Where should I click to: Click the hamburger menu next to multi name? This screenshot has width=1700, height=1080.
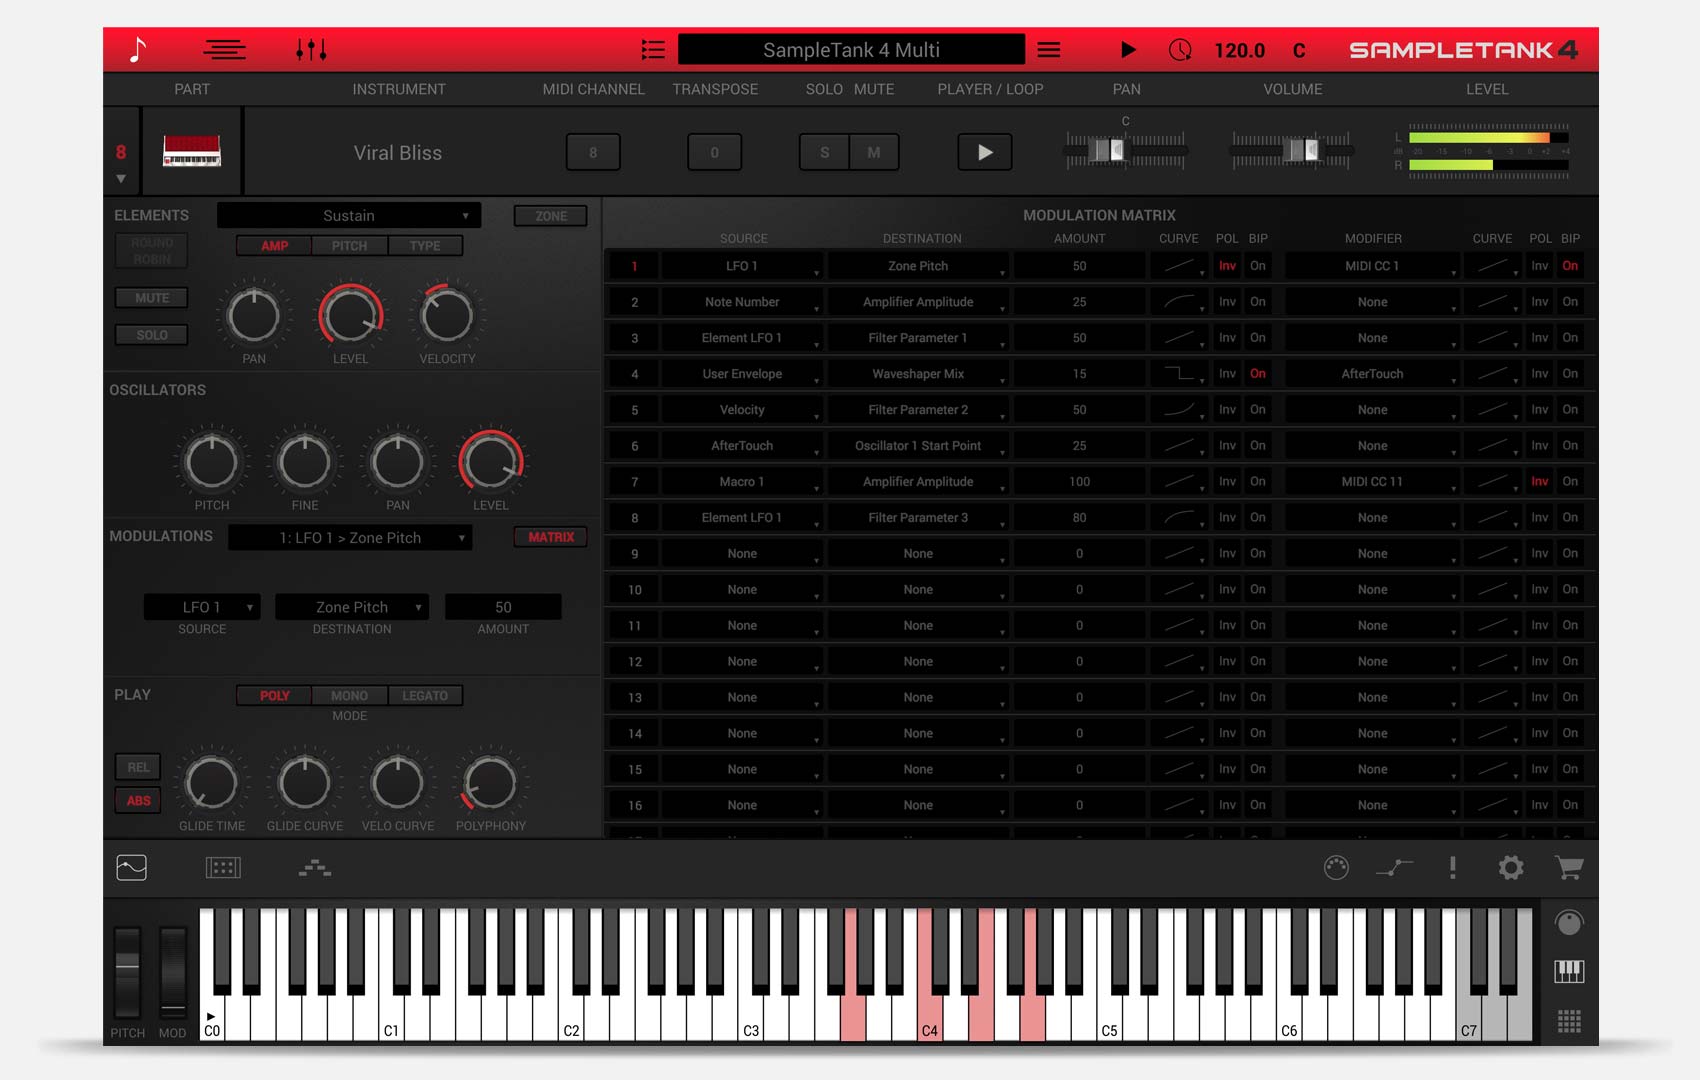[x=1048, y=50]
